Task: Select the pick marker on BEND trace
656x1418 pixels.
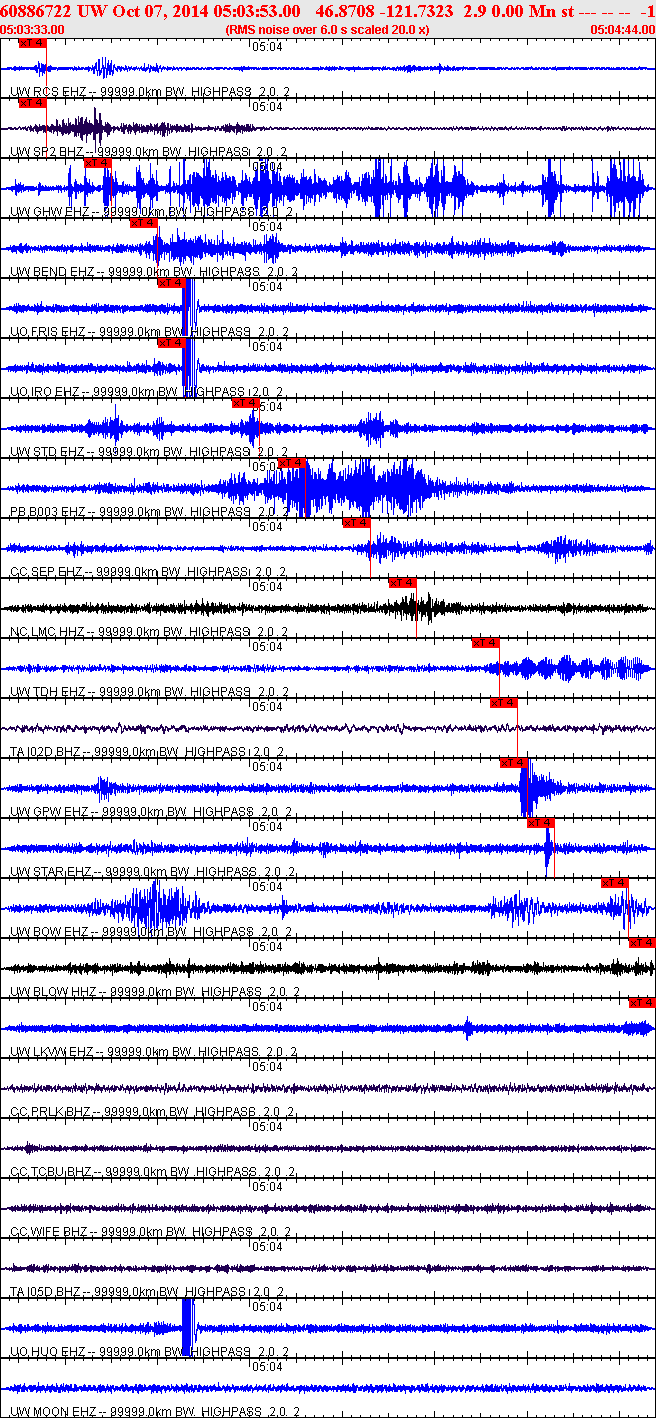Action: point(144,223)
